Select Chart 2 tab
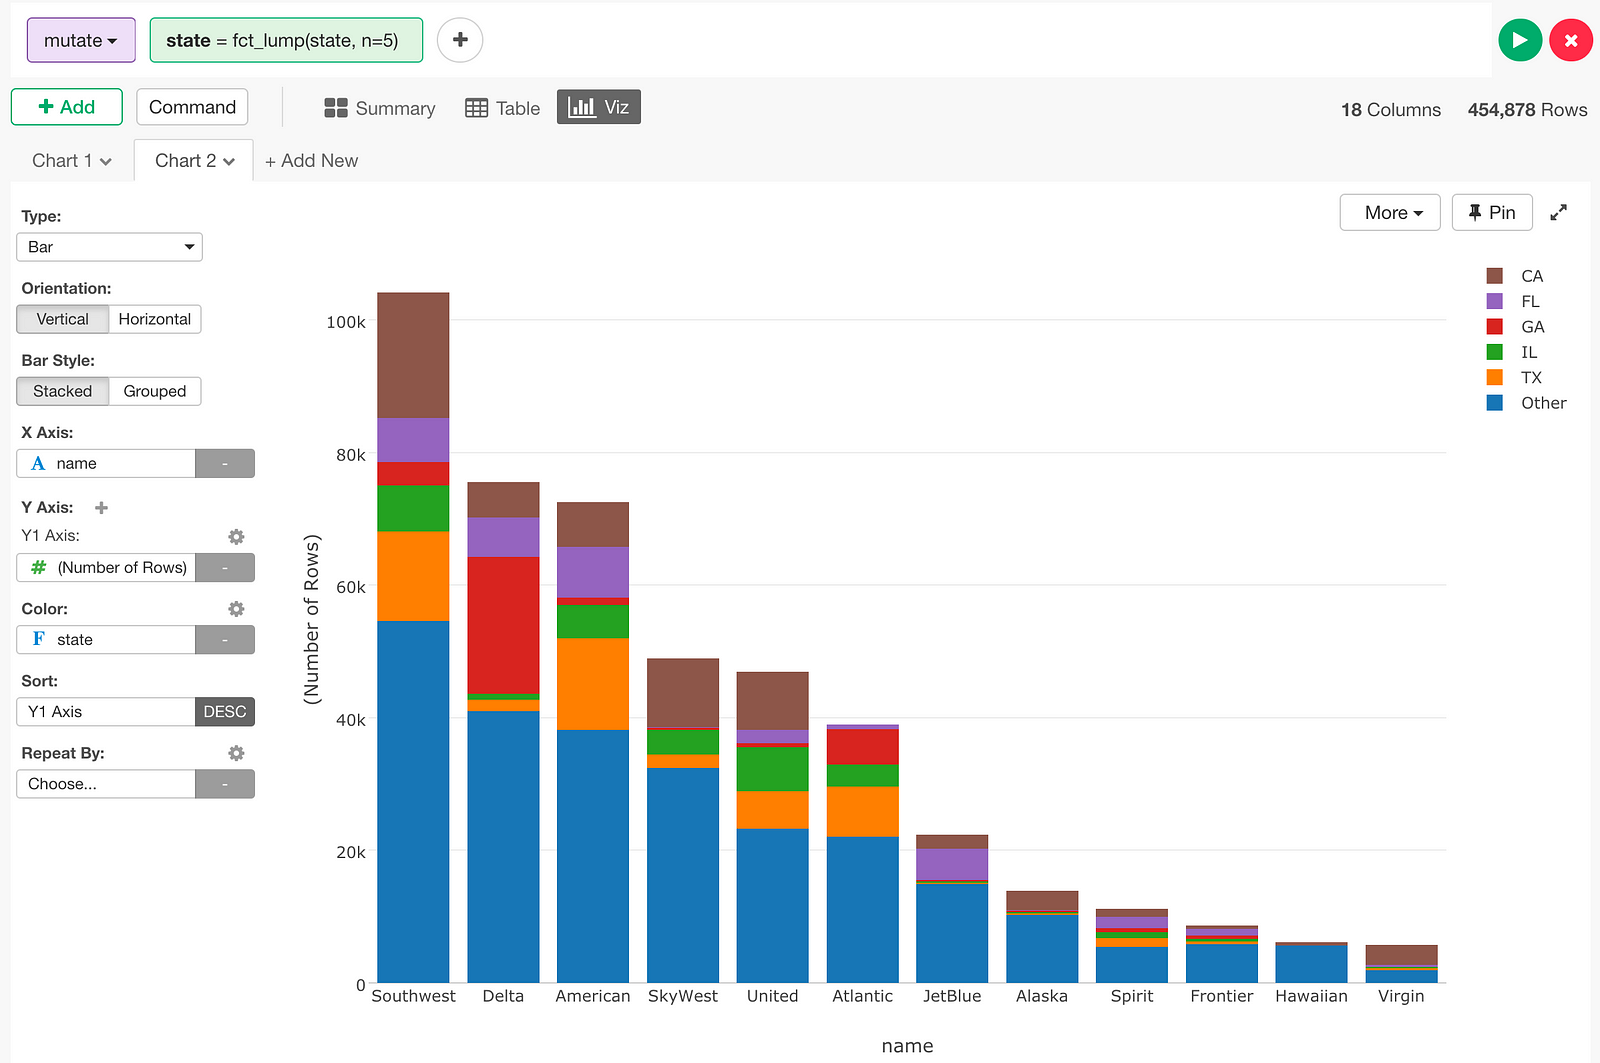1600x1063 pixels. tap(194, 161)
